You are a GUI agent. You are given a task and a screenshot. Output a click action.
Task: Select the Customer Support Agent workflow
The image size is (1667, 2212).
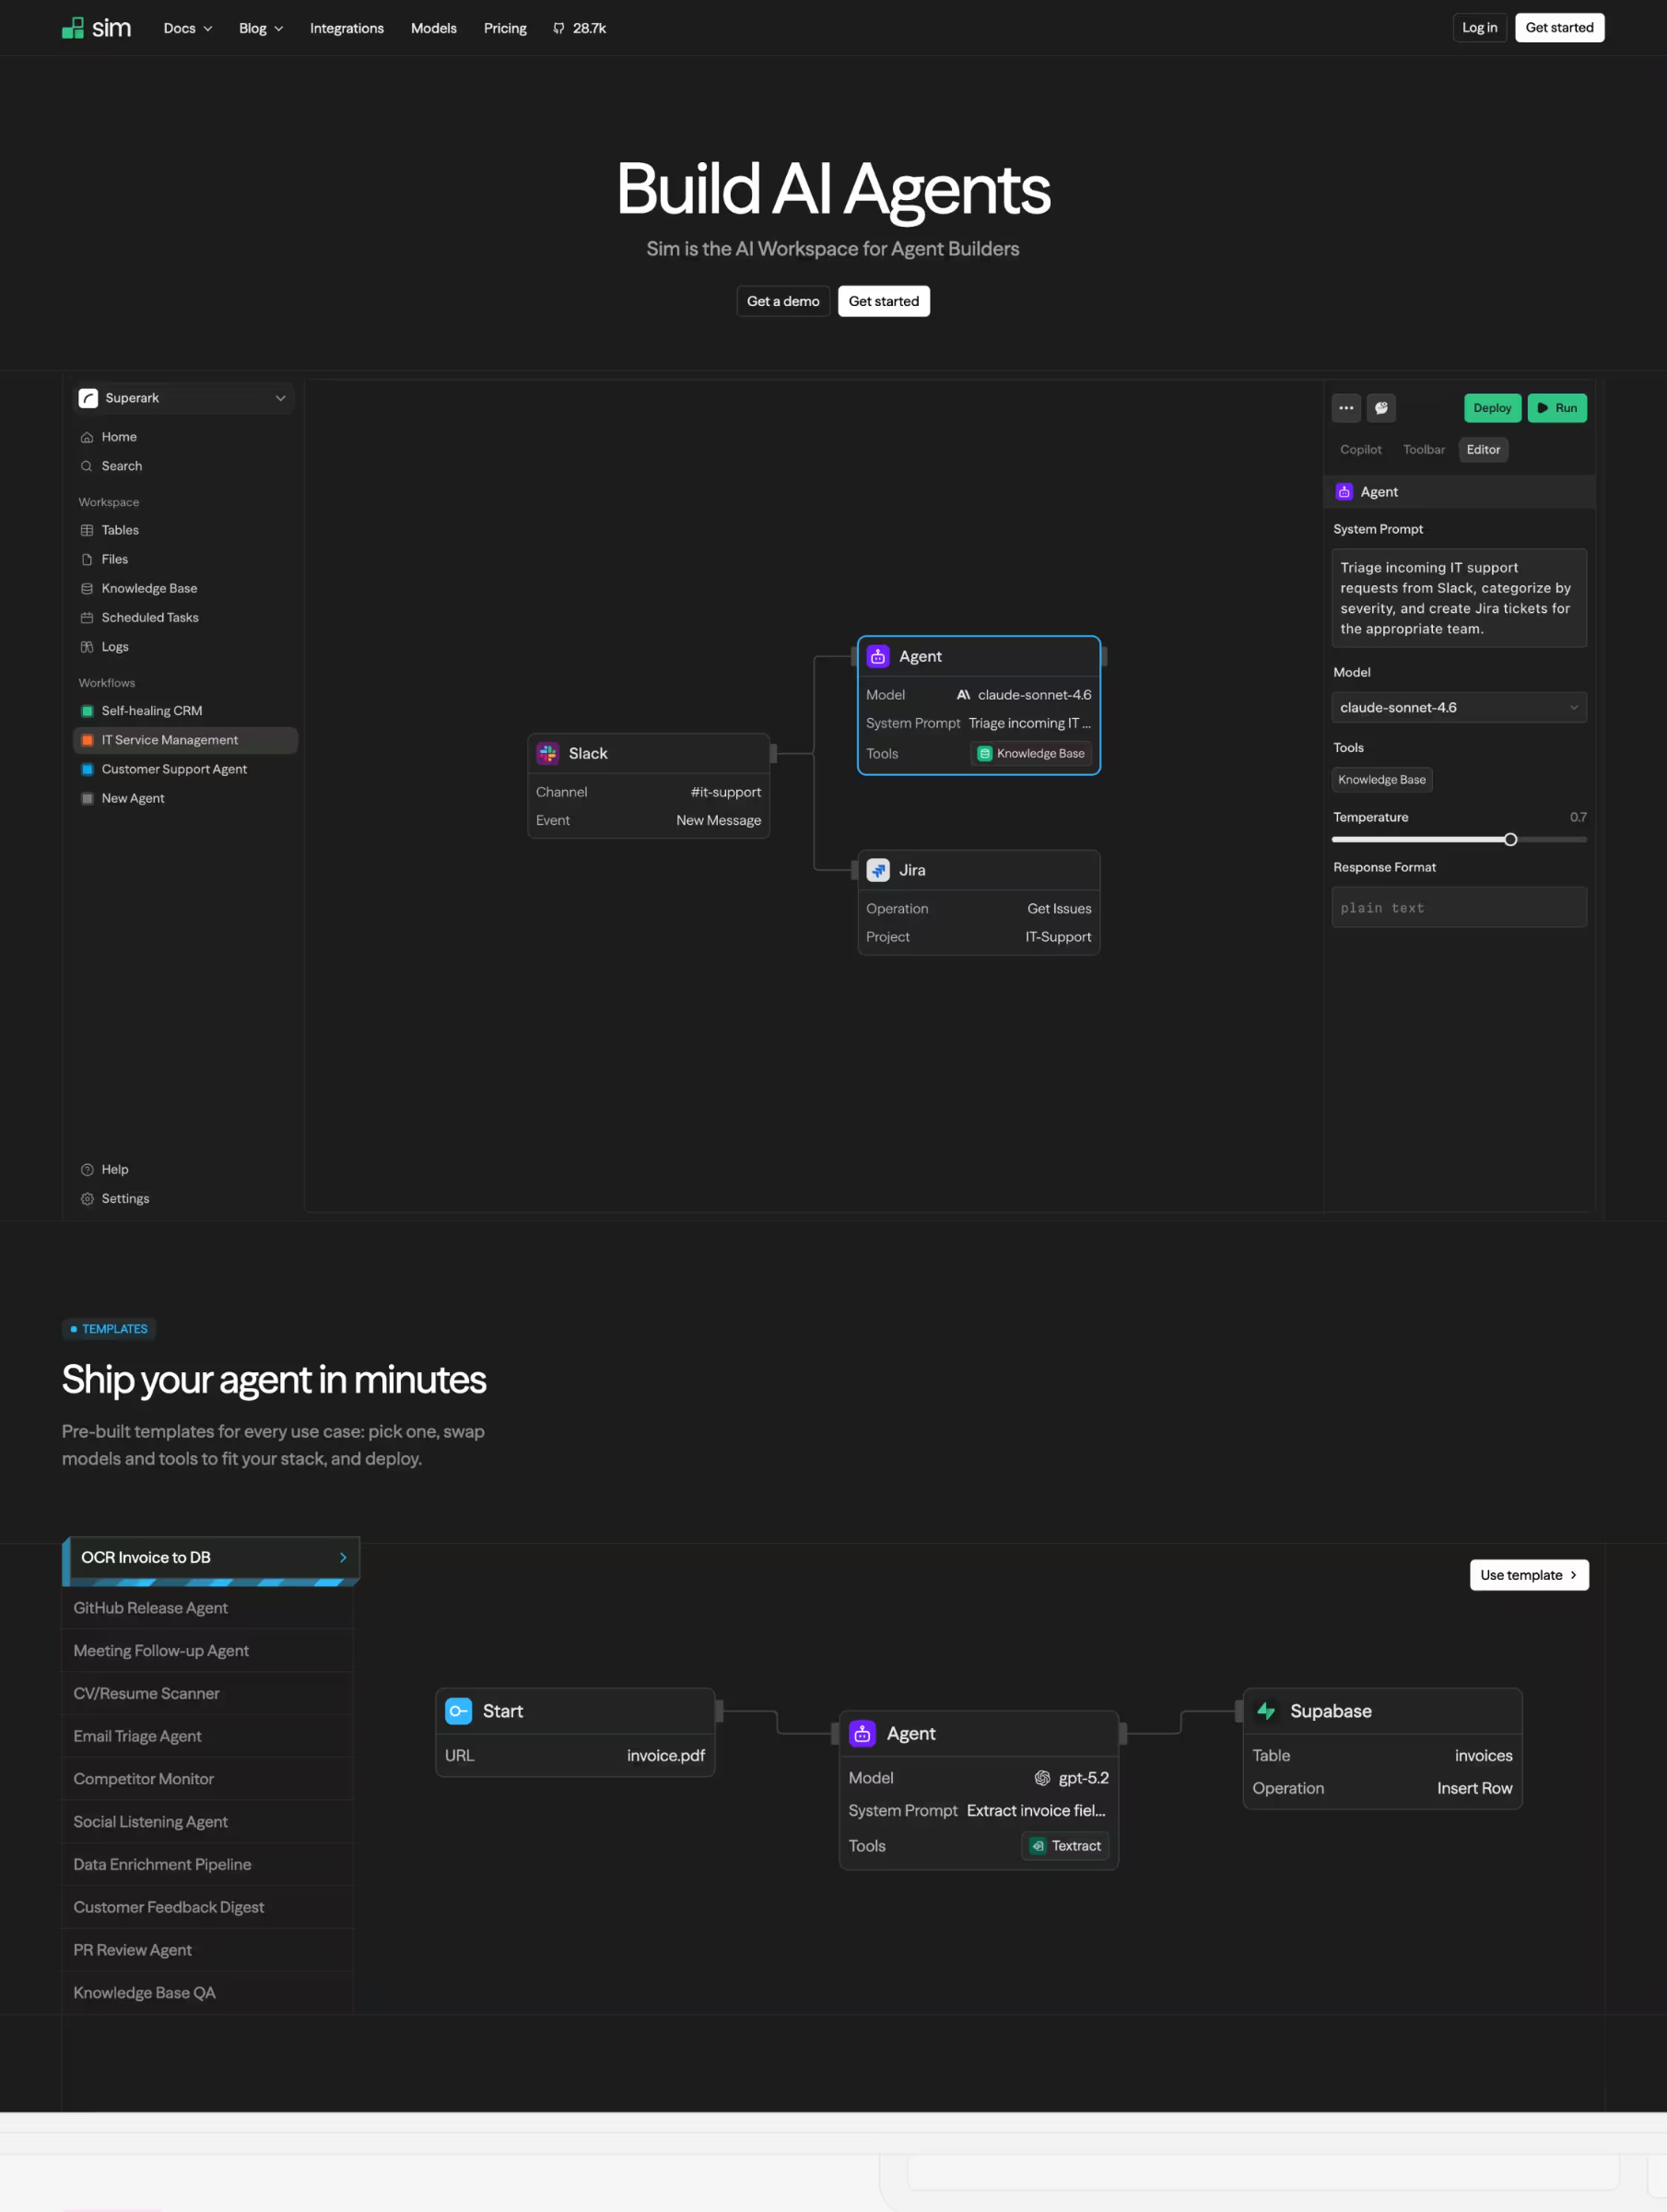(x=185, y=769)
